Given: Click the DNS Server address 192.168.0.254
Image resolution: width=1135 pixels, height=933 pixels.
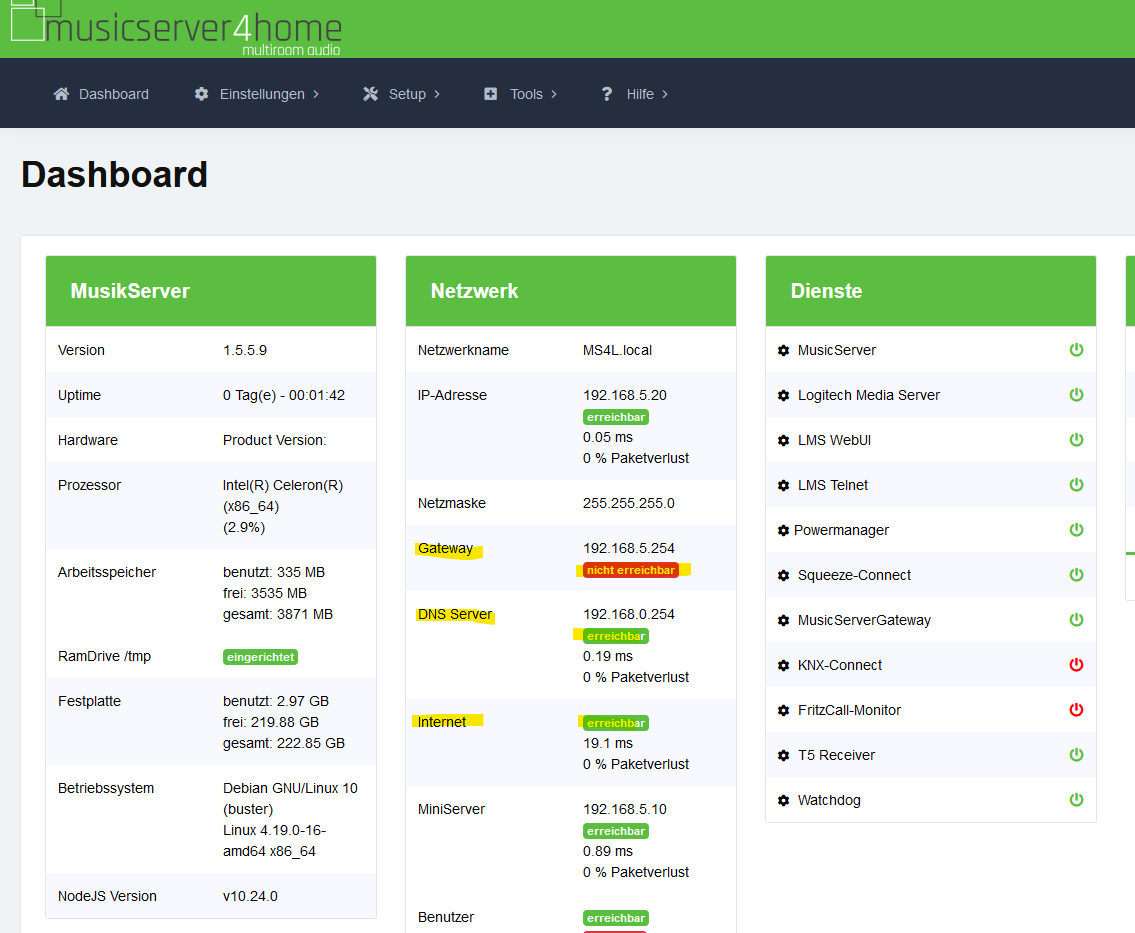Looking at the screenshot, I should point(628,614).
